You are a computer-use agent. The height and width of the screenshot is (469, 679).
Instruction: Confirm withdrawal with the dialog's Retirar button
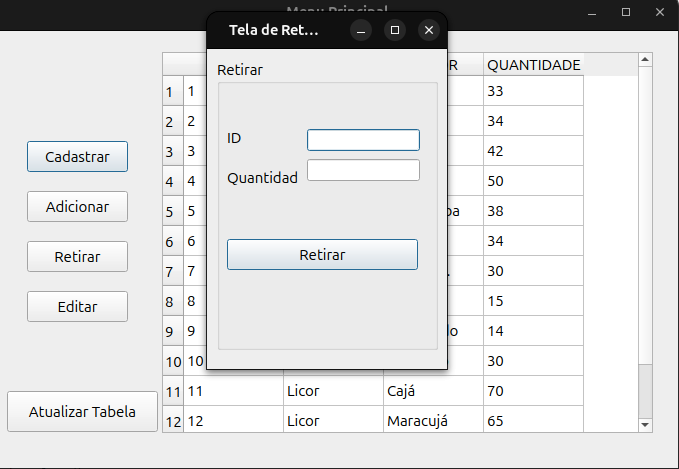pyautogui.click(x=322, y=255)
